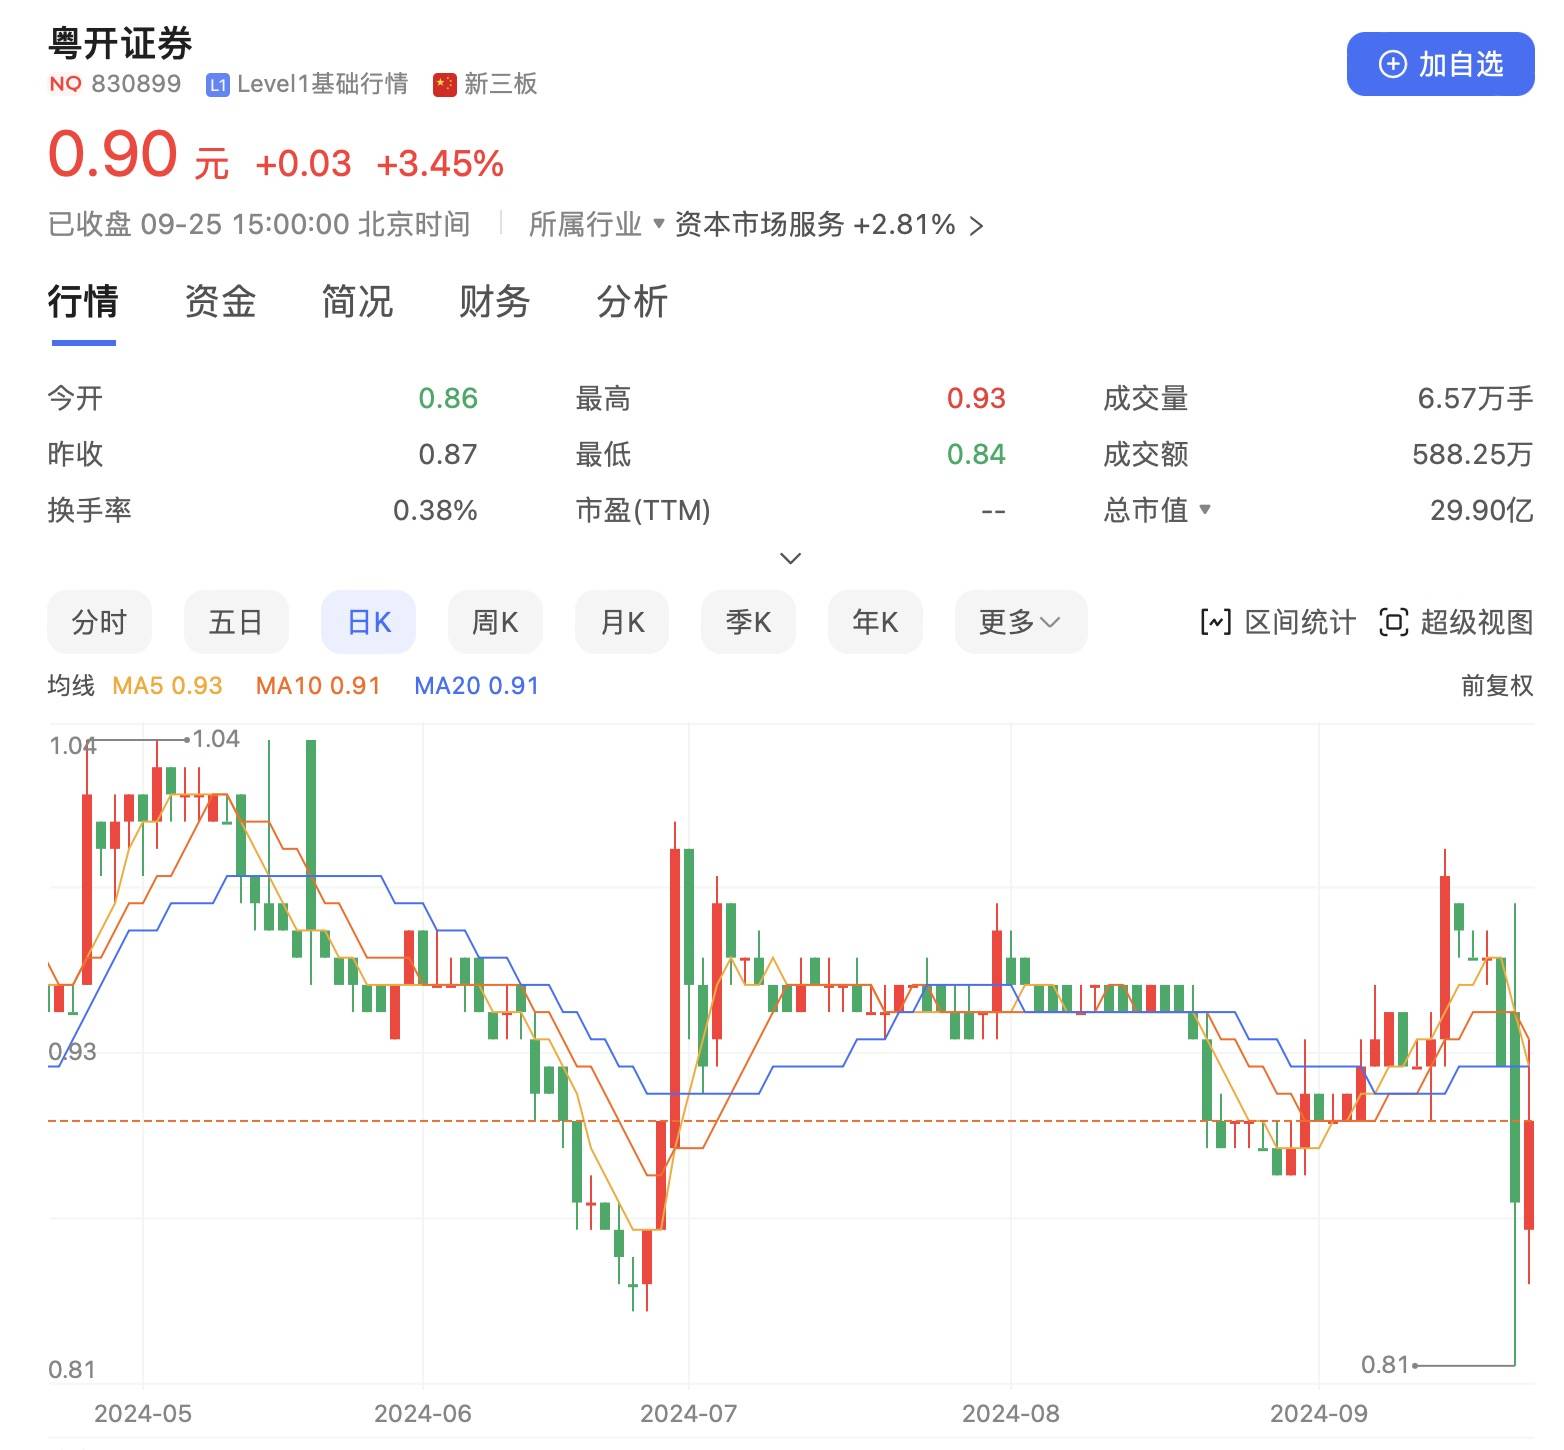Screen dimensions: 1564x1450
Task: Click the 前复权 adjustment setting
Action: point(1496,686)
